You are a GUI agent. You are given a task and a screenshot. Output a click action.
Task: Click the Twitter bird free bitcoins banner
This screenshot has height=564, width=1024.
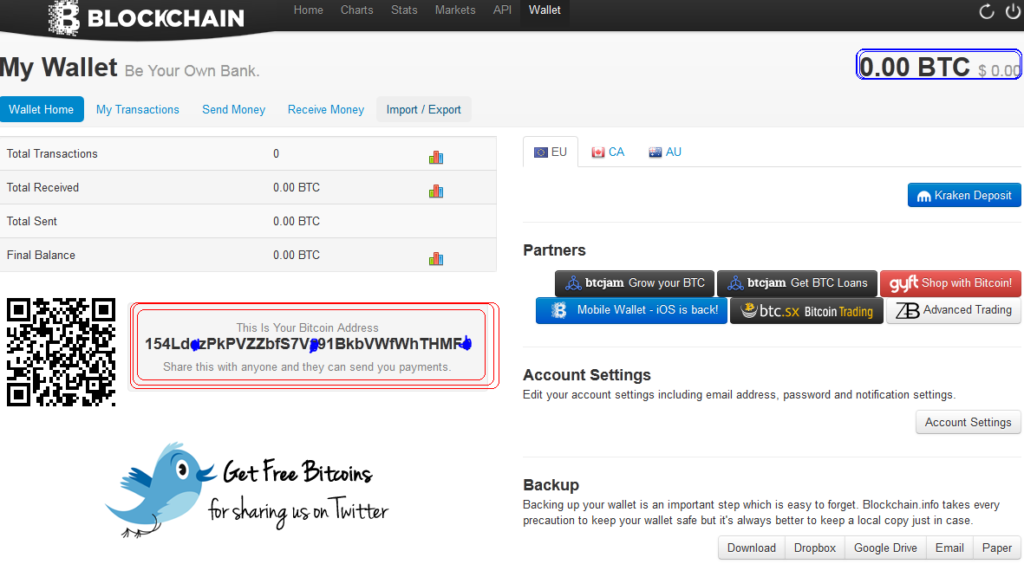click(247, 489)
